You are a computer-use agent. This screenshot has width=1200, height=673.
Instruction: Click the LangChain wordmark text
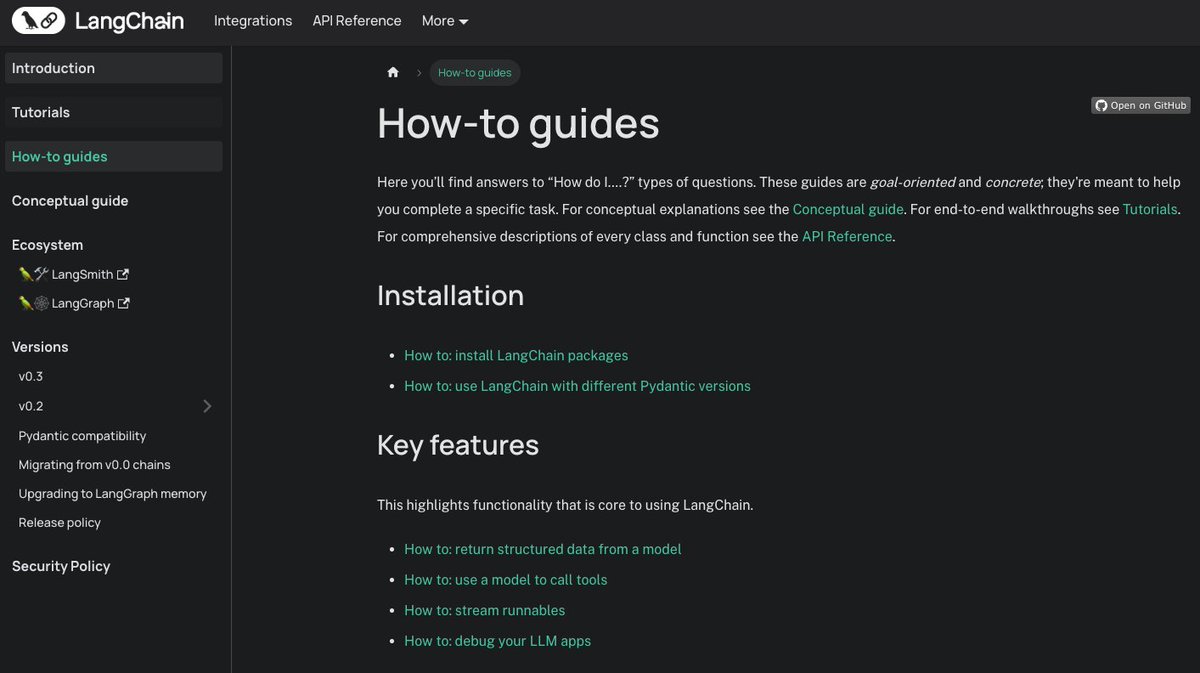coord(128,20)
